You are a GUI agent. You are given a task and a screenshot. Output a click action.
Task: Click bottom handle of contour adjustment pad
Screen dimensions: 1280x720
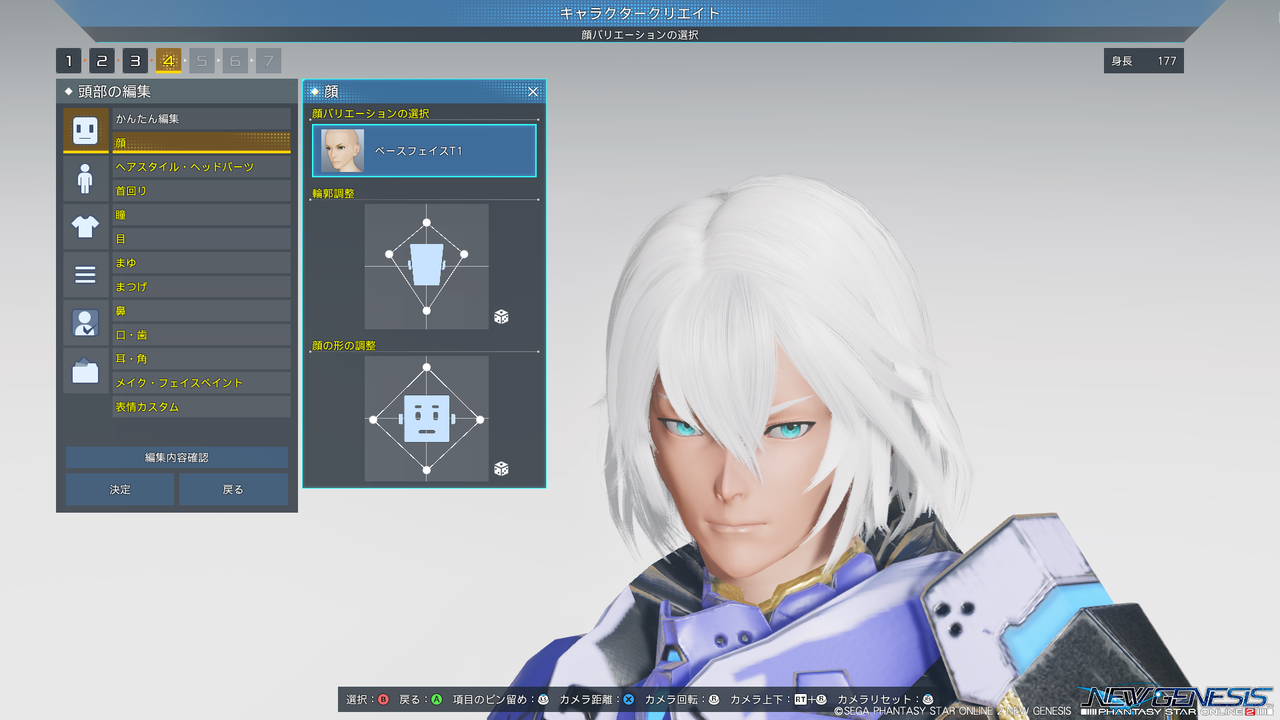tap(427, 311)
